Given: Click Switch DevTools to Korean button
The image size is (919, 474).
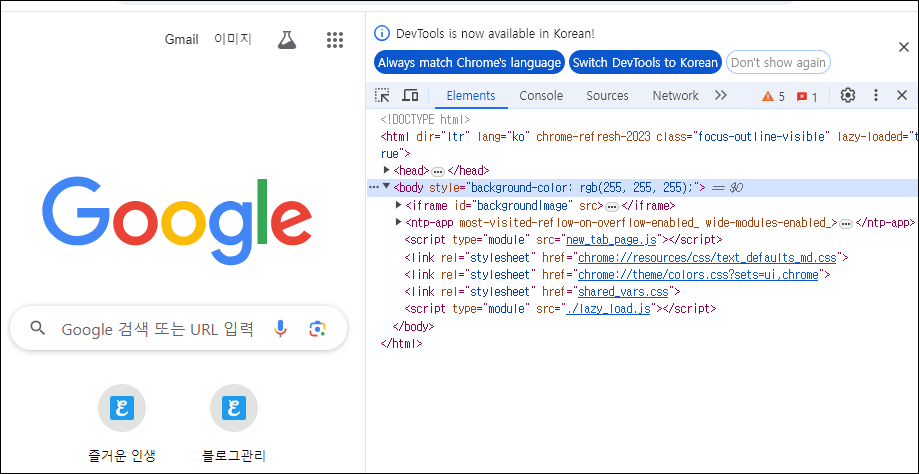Looking at the screenshot, I should tap(645, 63).
